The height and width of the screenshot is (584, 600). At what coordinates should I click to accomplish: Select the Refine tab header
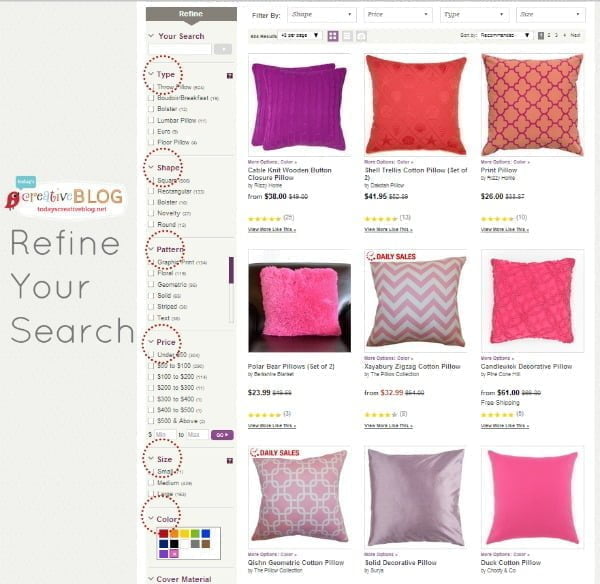(191, 14)
